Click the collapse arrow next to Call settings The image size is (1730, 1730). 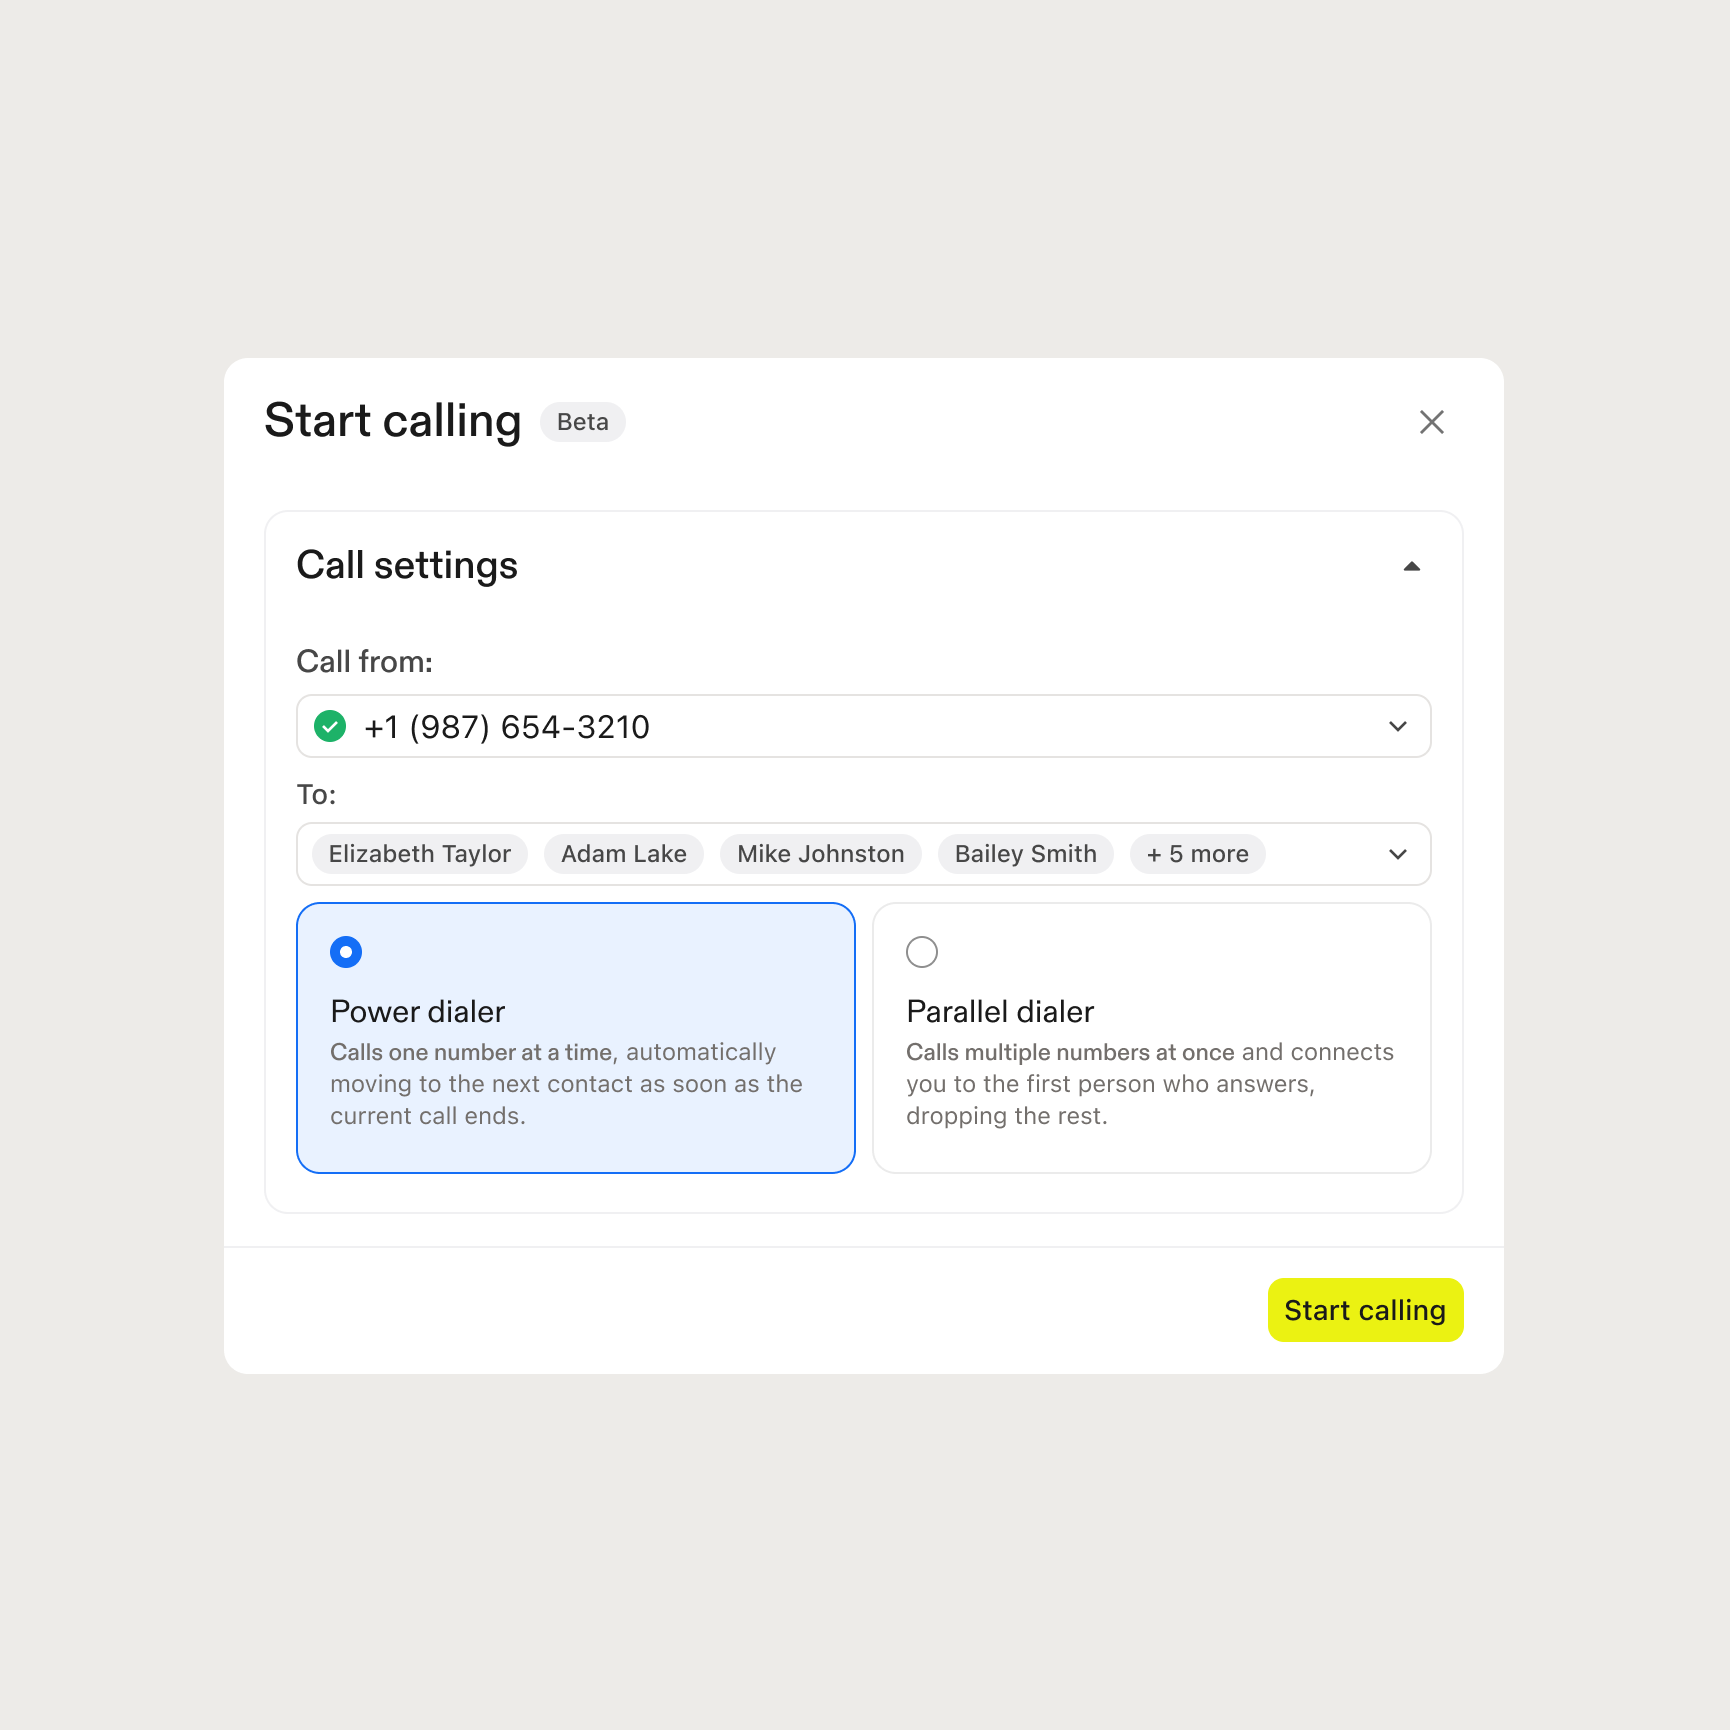[1411, 566]
